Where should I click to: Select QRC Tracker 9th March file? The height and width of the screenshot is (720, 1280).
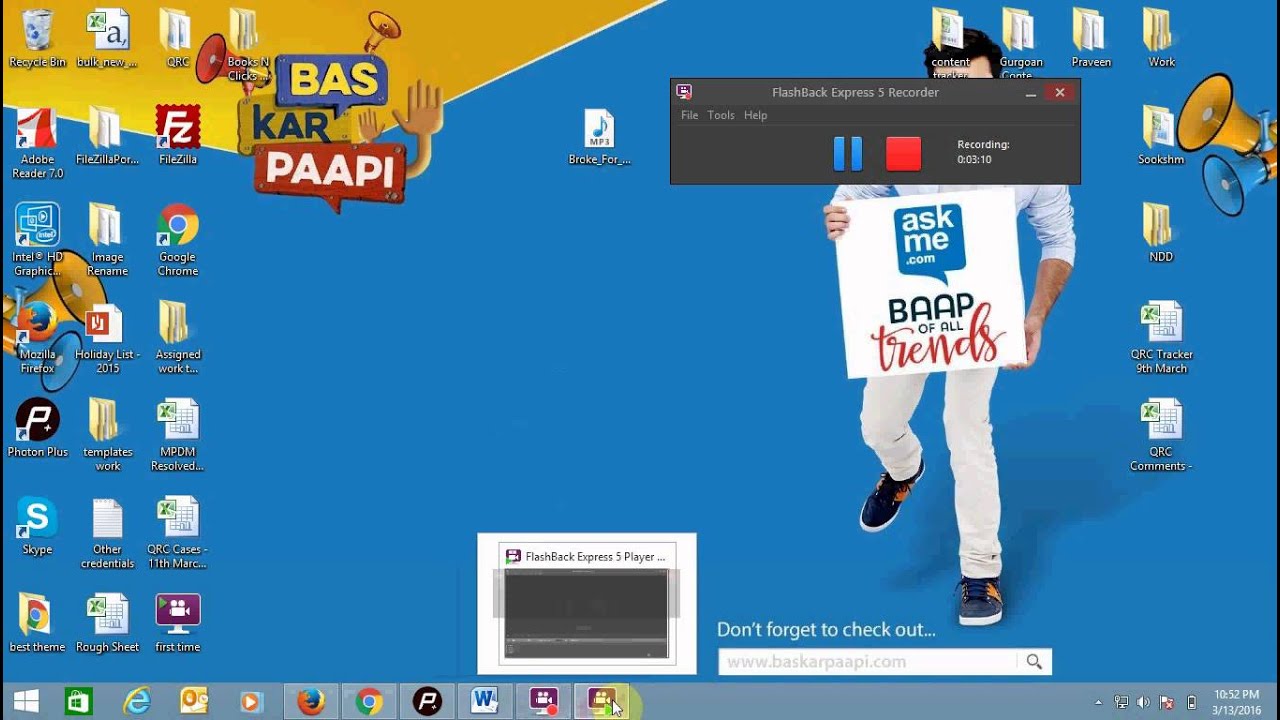pyautogui.click(x=1161, y=338)
